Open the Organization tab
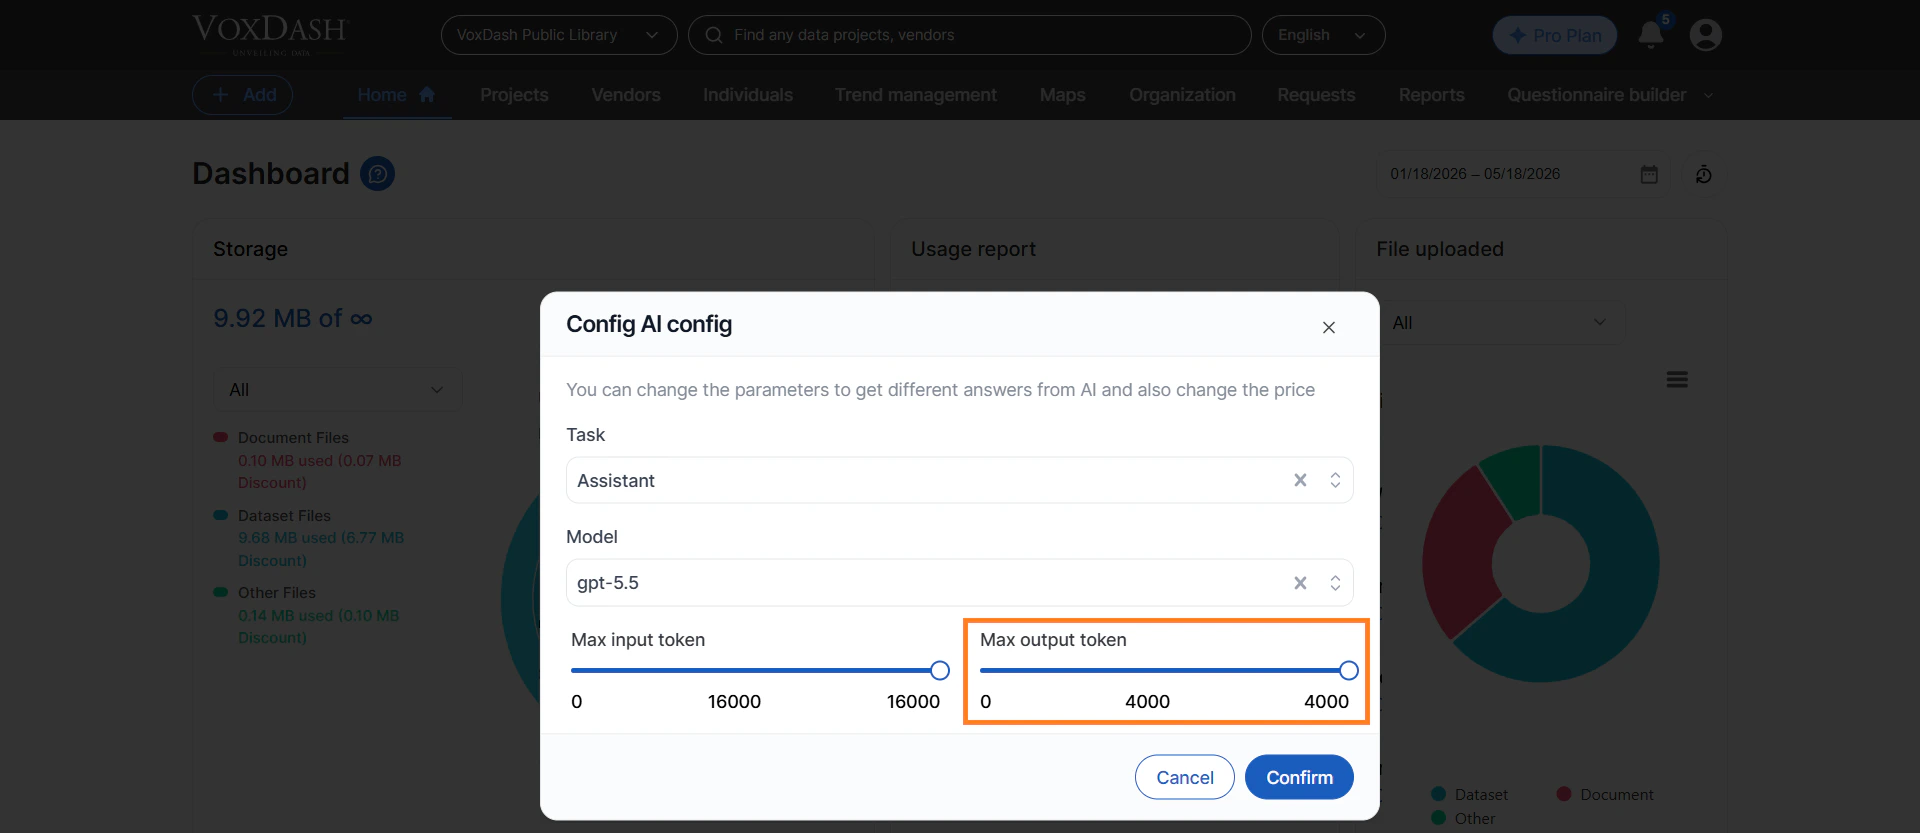Screen dimensions: 1920x833 tap(1182, 95)
